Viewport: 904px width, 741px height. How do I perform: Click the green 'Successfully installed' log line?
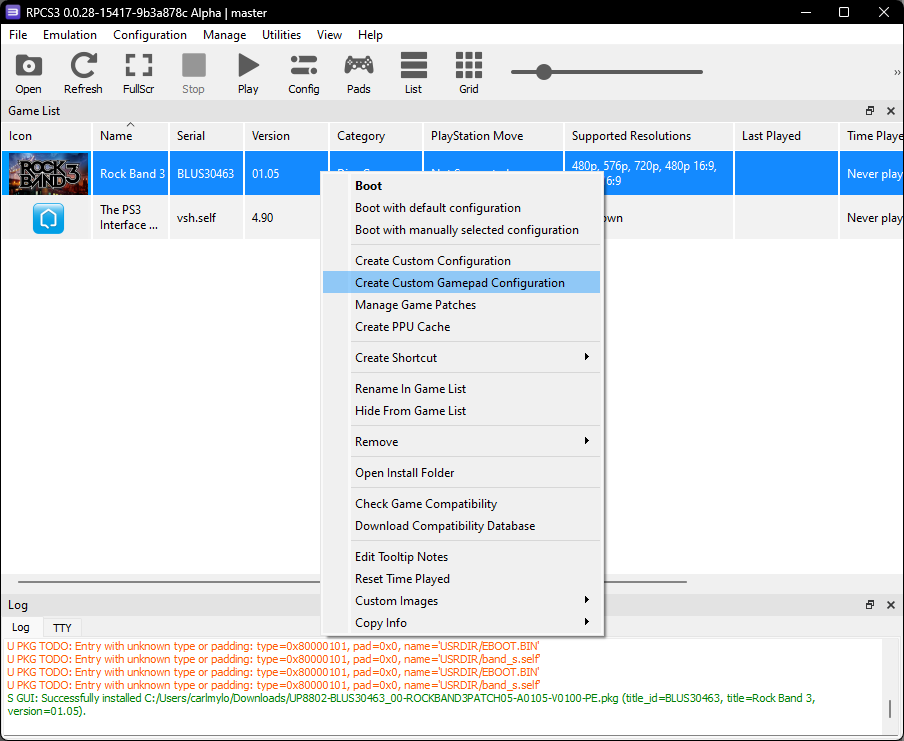[411, 705]
